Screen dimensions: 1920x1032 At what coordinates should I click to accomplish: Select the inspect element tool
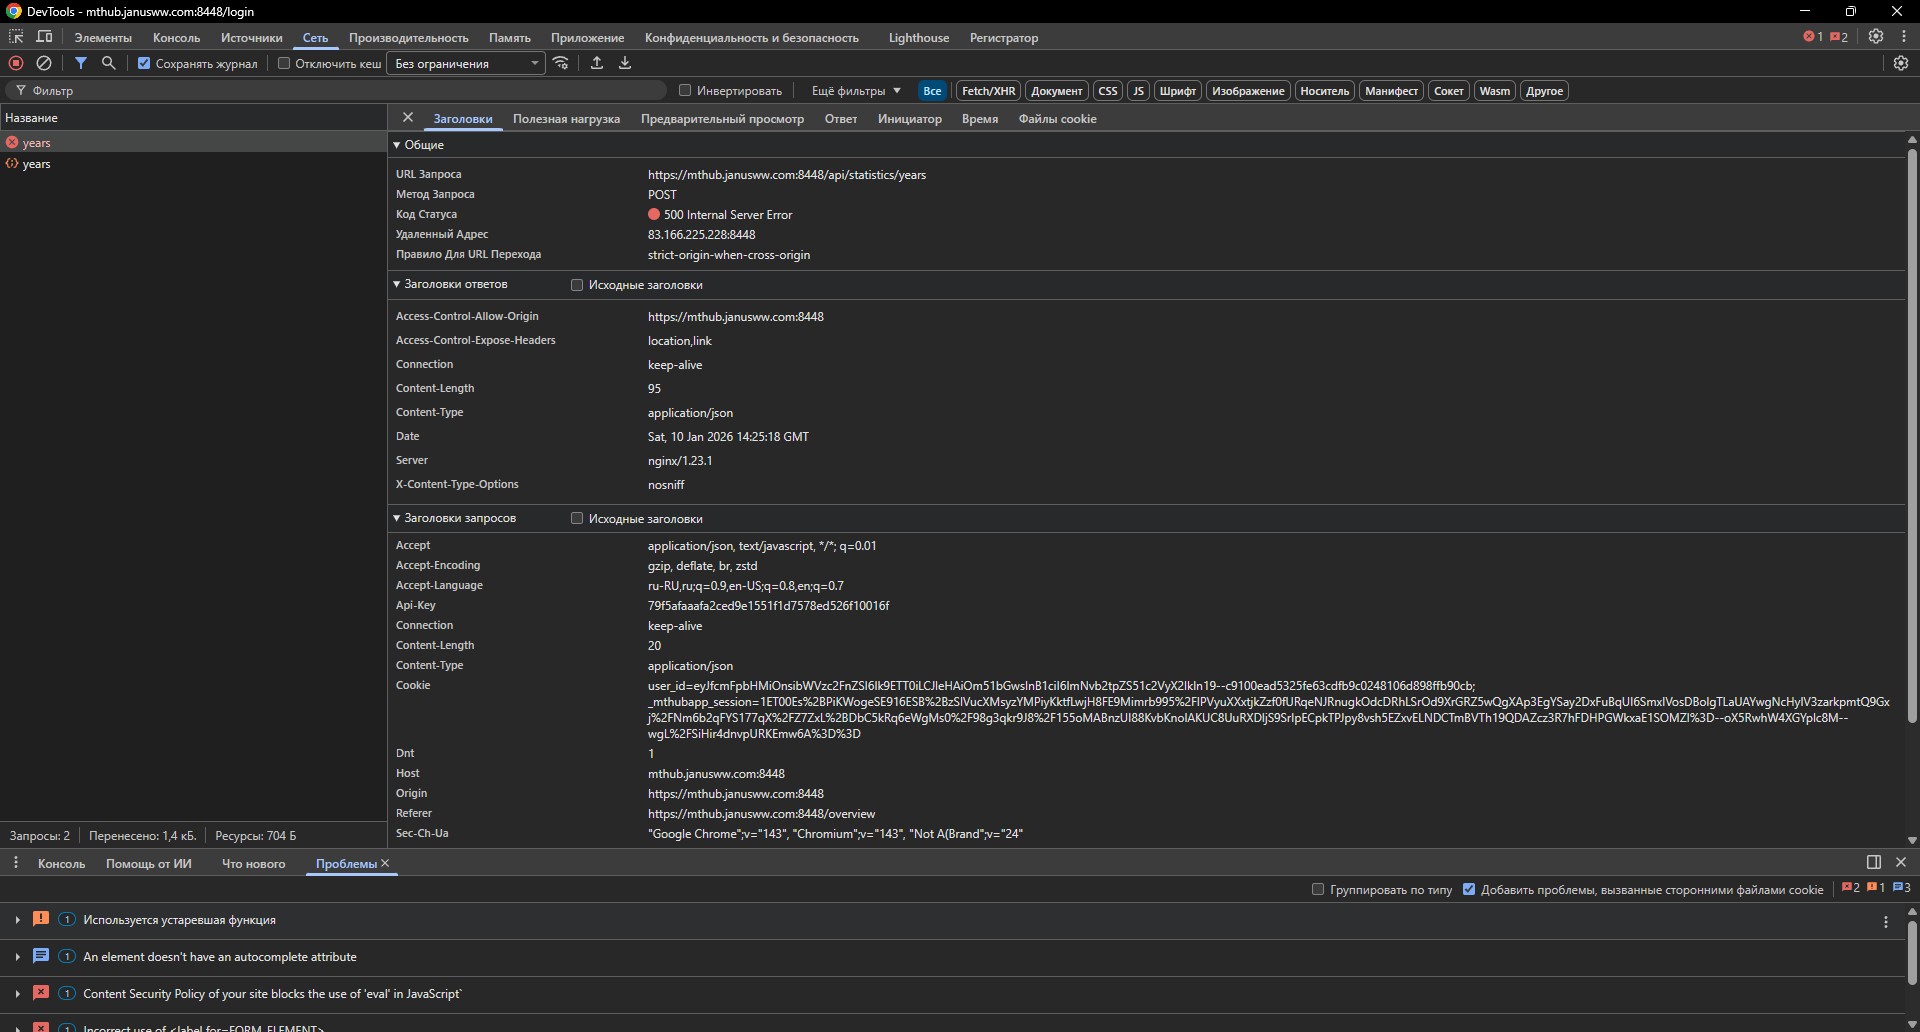point(15,36)
